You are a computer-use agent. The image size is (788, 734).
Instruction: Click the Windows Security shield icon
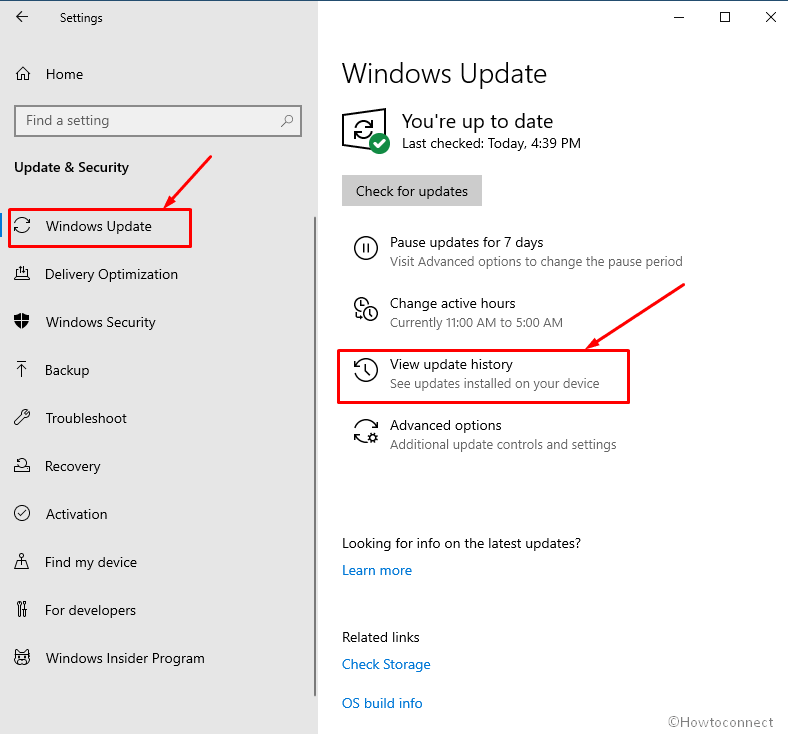(22, 321)
